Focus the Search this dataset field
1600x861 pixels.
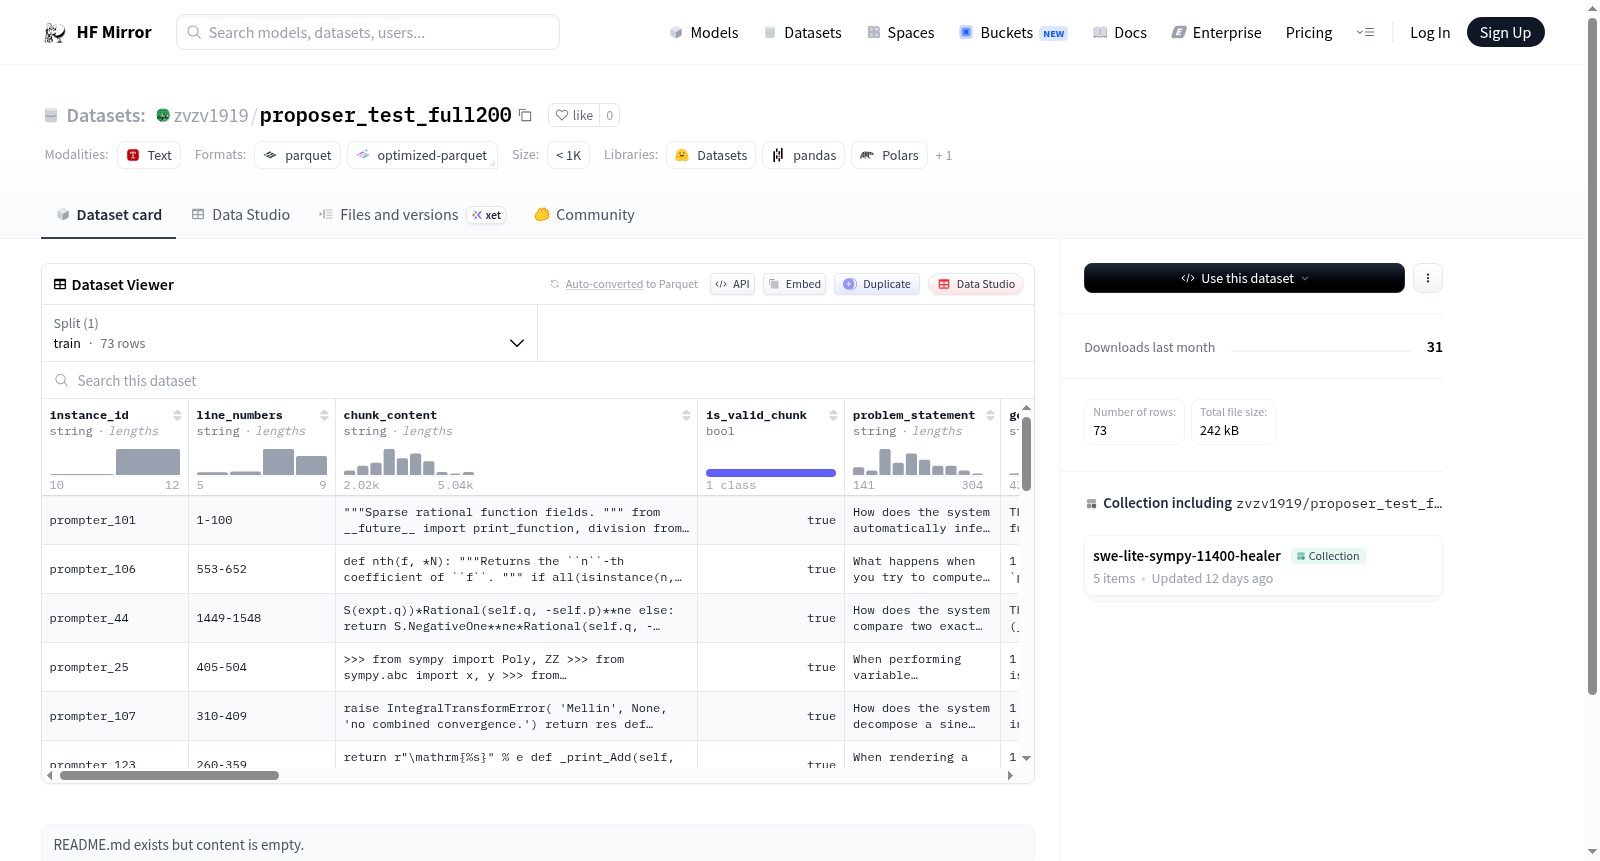(x=538, y=380)
